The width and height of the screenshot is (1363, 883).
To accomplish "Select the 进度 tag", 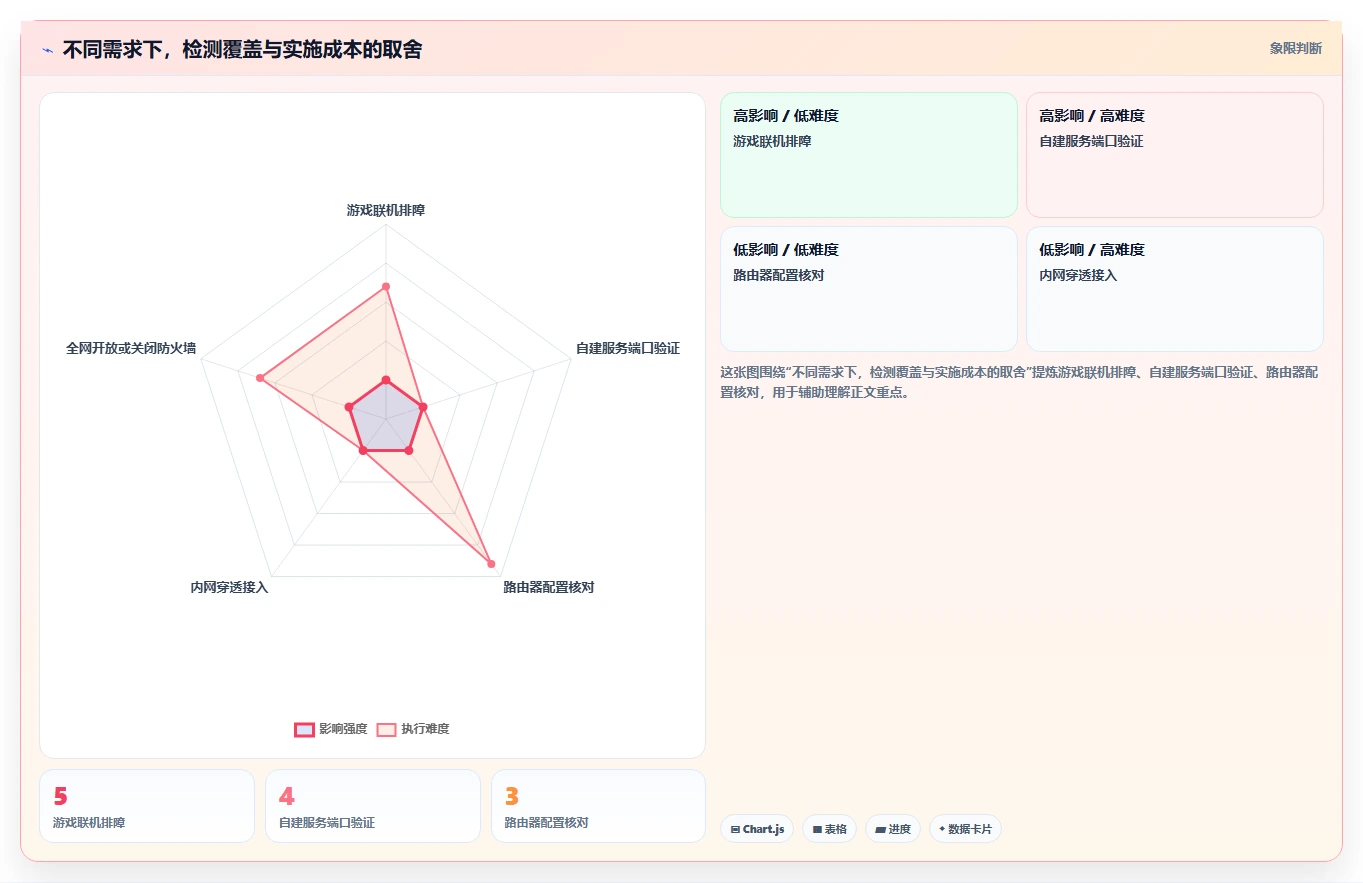I will pos(893,829).
